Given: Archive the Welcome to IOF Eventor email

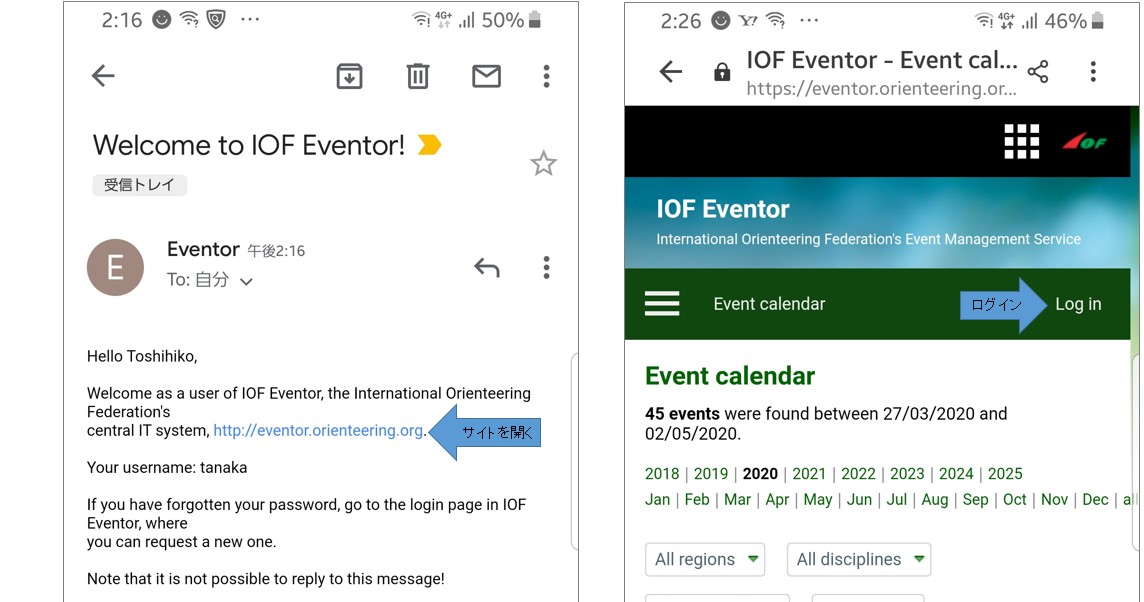Looking at the screenshot, I should (x=349, y=75).
